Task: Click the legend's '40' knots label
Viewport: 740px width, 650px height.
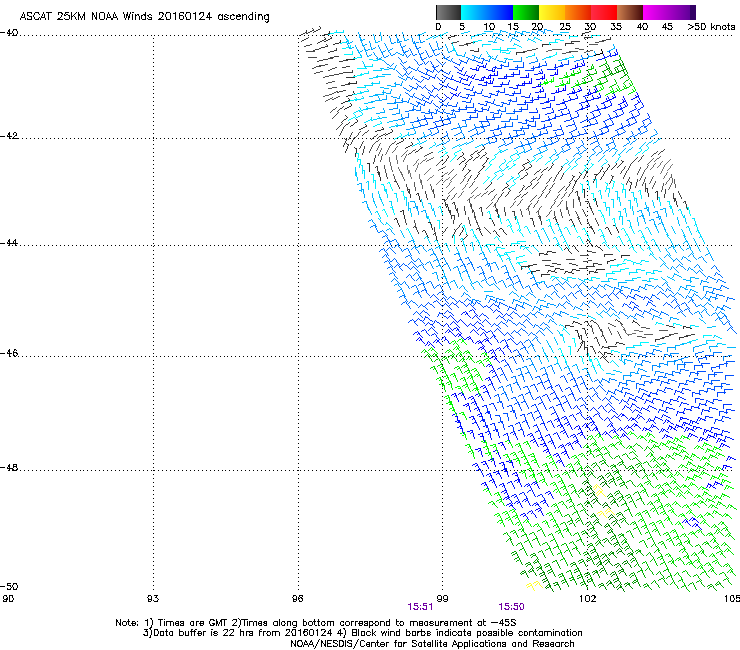Action: pos(642,27)
